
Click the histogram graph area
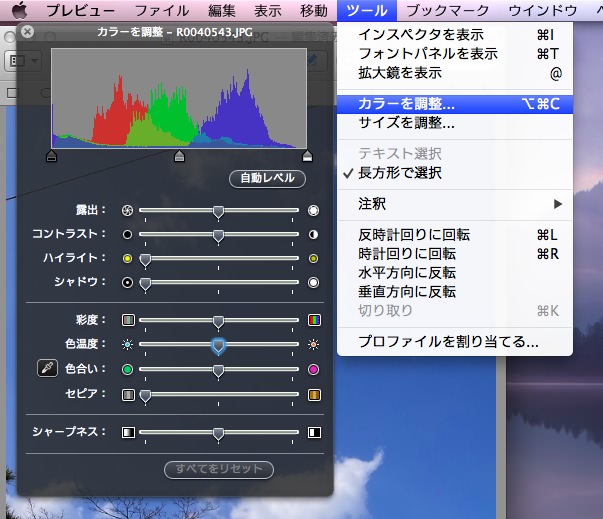click(x=179, y=98)
